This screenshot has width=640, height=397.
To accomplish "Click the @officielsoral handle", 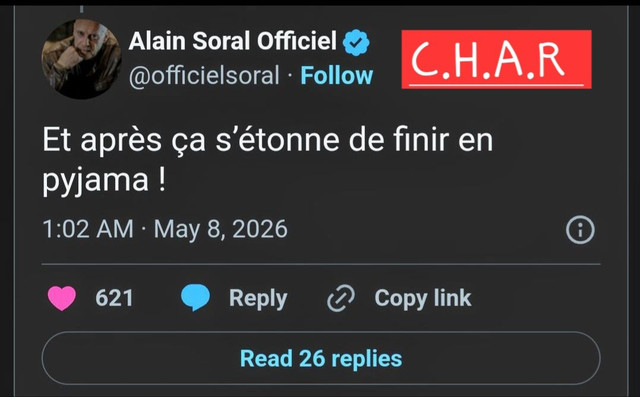I will point(204,76).
